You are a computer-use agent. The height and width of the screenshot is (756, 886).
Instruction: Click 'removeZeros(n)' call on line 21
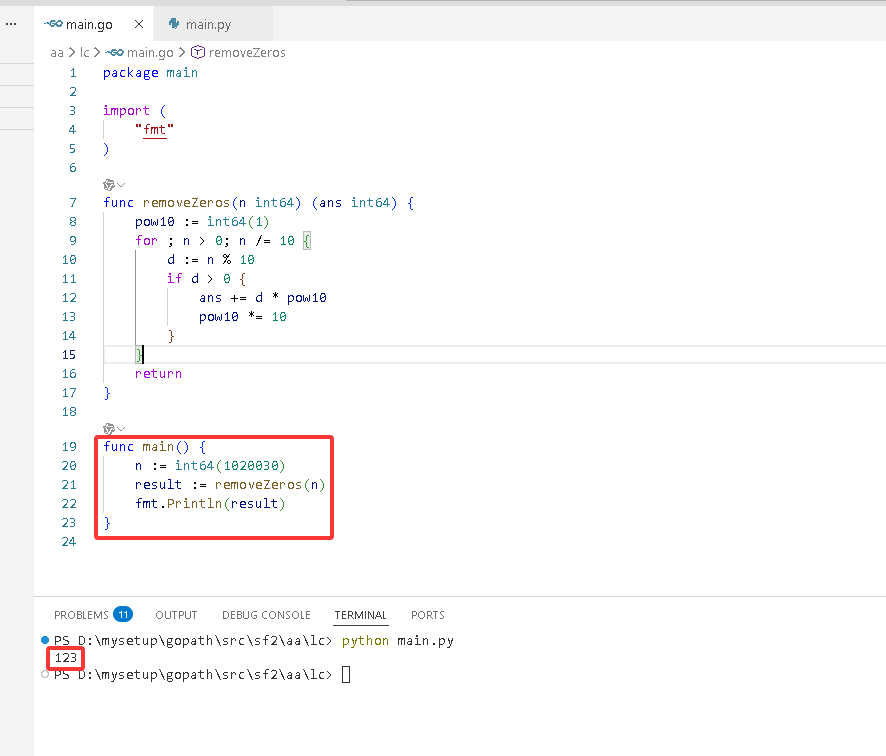270,485
